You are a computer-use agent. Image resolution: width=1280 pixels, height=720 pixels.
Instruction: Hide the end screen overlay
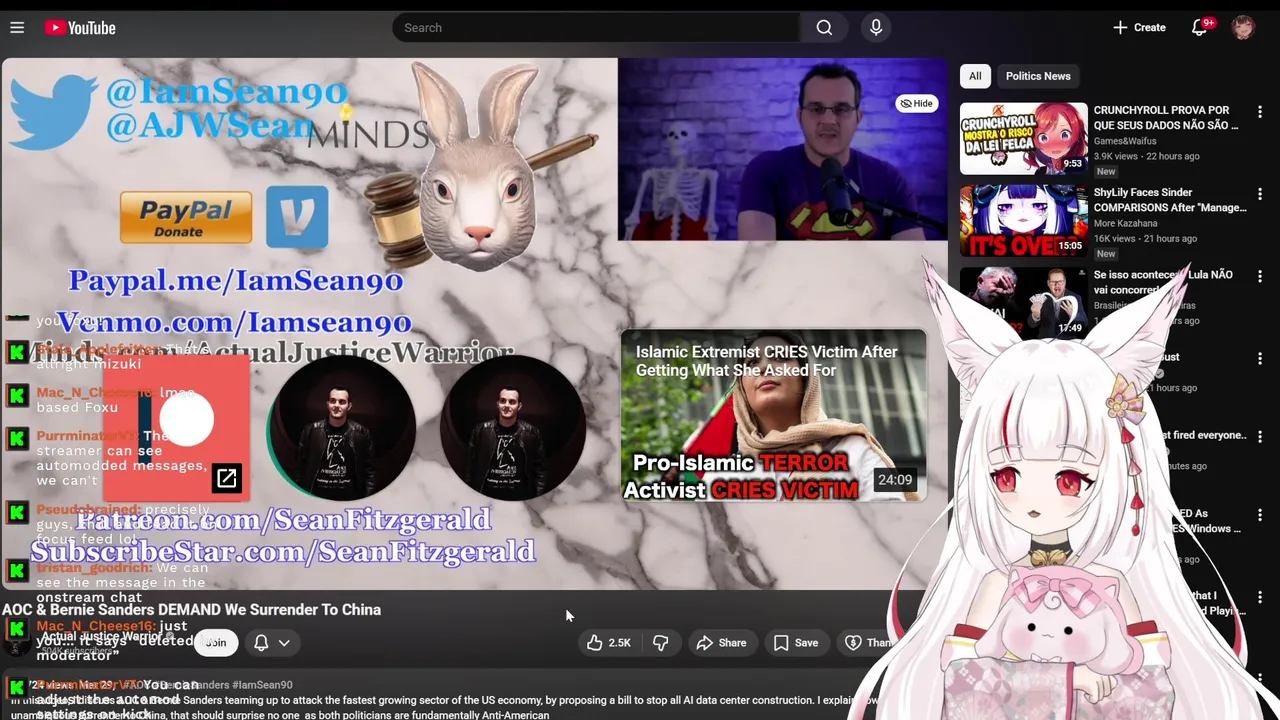tap(916, 103)
